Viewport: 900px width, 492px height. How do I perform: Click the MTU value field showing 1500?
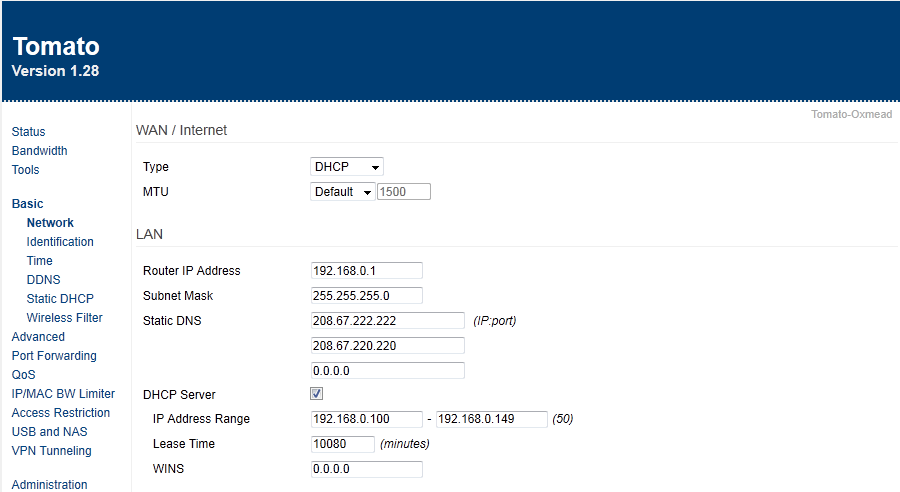tap(404, 192)
